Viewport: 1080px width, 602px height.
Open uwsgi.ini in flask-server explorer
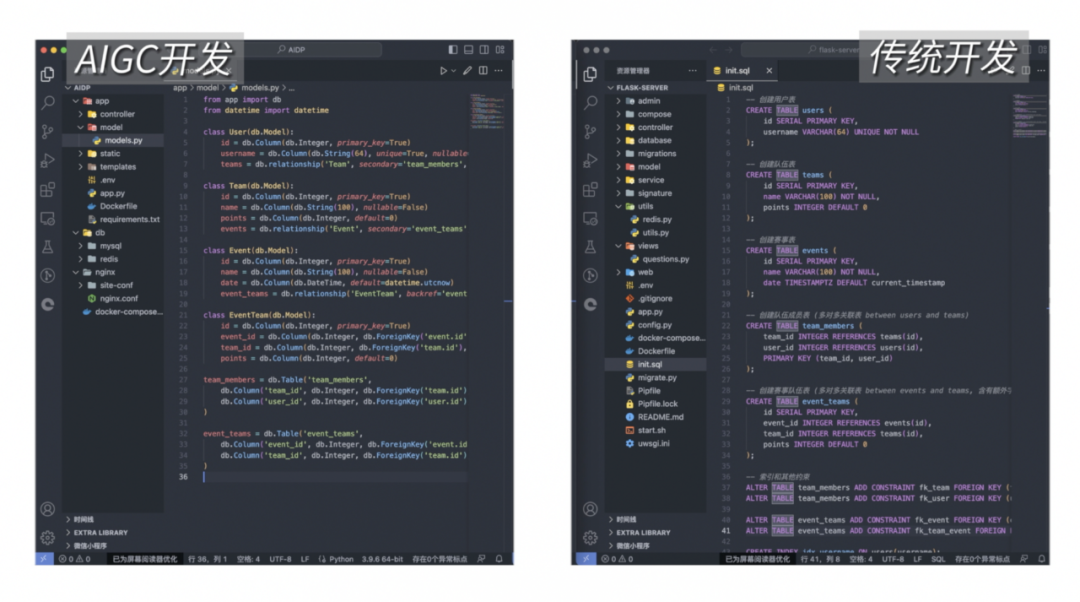tap(654, 444)
